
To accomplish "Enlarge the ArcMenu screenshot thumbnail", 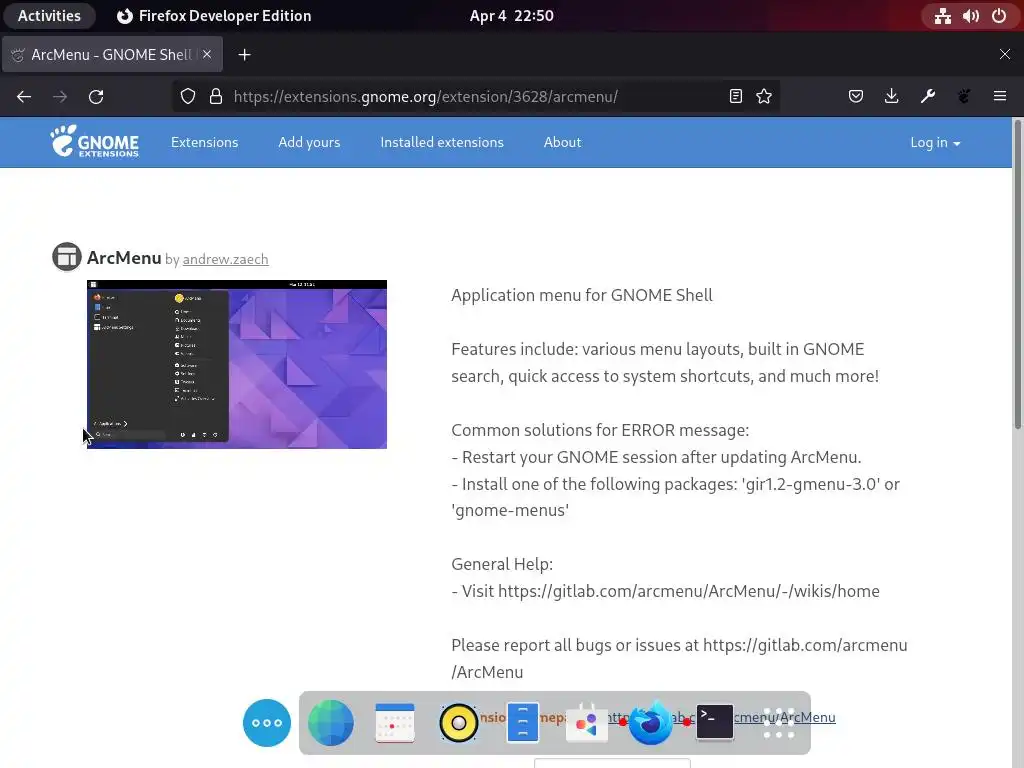I will 237,364.
